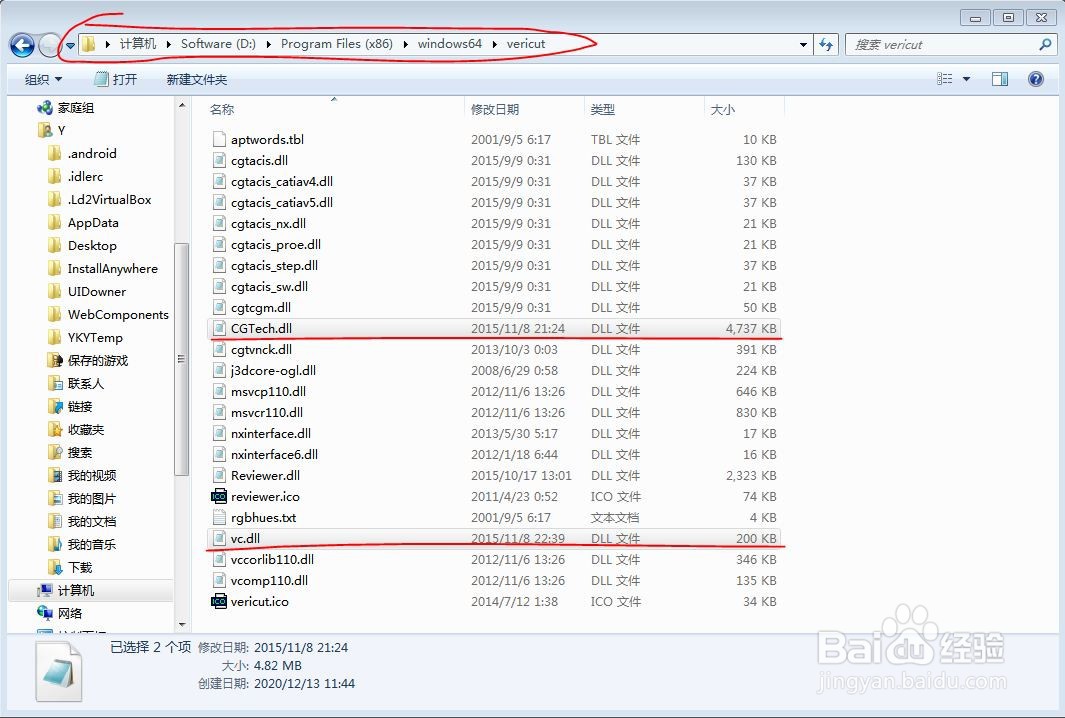Sort by 类型 column header

[x=603, y=109]
